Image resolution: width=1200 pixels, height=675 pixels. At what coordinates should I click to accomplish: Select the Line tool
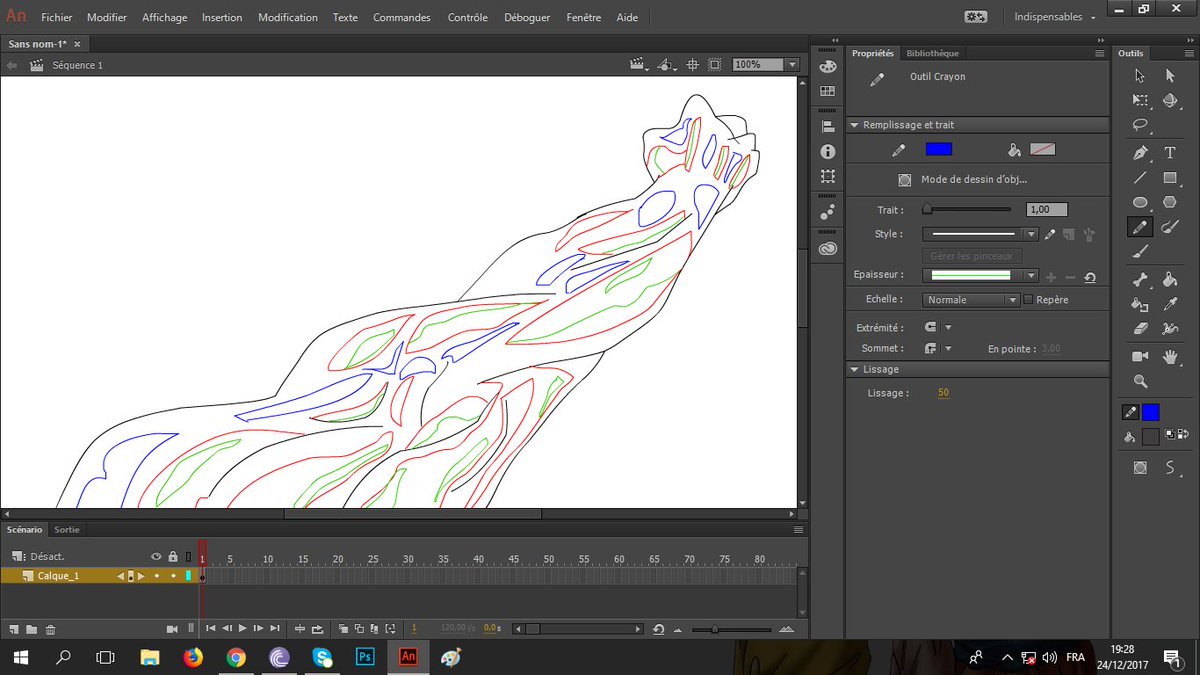click(1140, 178)
